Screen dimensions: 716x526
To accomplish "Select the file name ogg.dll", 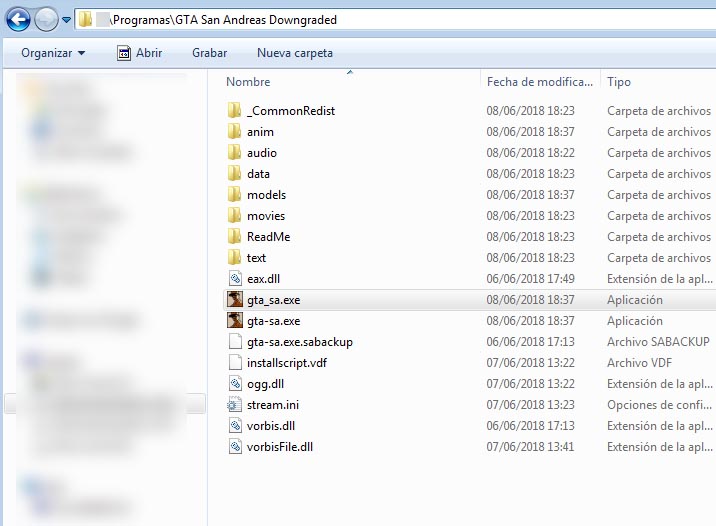I will [x=265, y=384].
